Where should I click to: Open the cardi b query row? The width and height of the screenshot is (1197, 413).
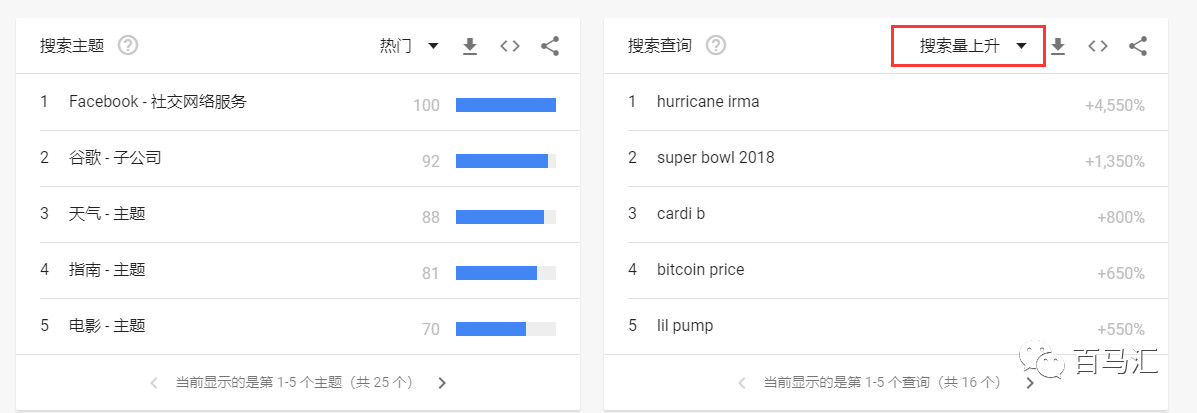pyautogui.click(x=681, y=214)
